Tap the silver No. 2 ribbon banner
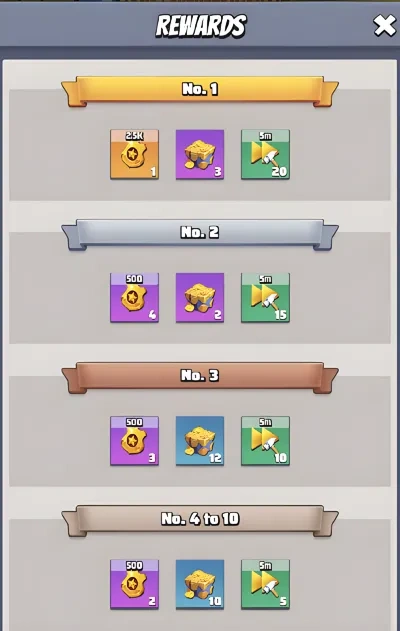 coord(200,234)
